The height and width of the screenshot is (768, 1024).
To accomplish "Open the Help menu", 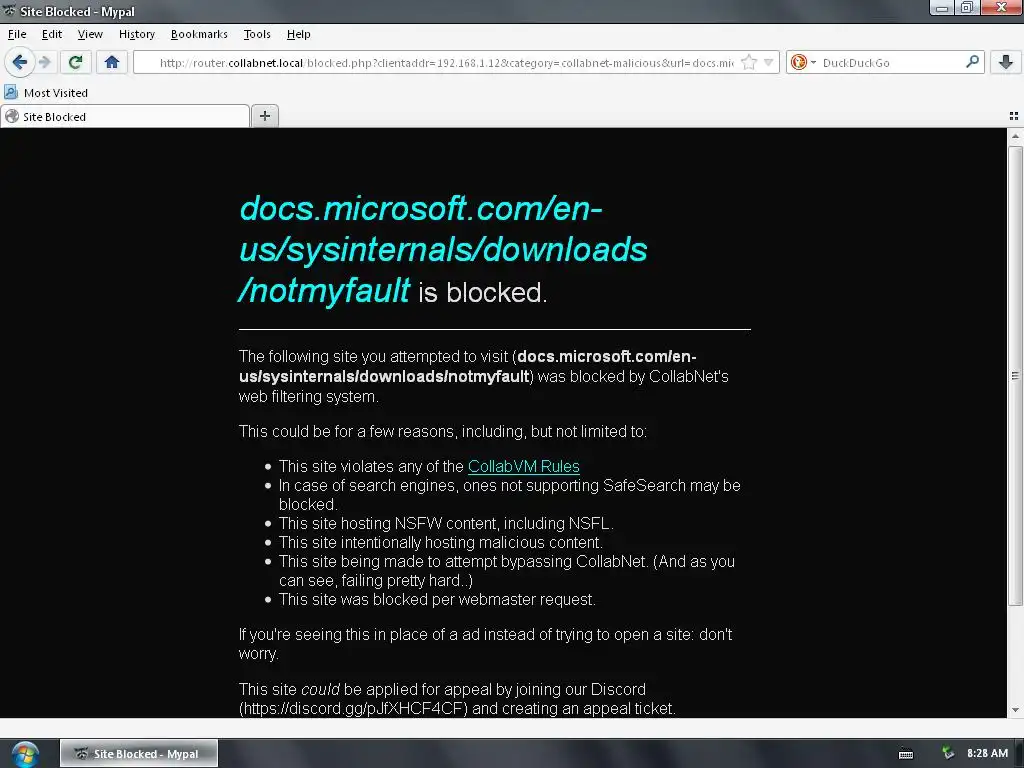I will coord(298,34).
